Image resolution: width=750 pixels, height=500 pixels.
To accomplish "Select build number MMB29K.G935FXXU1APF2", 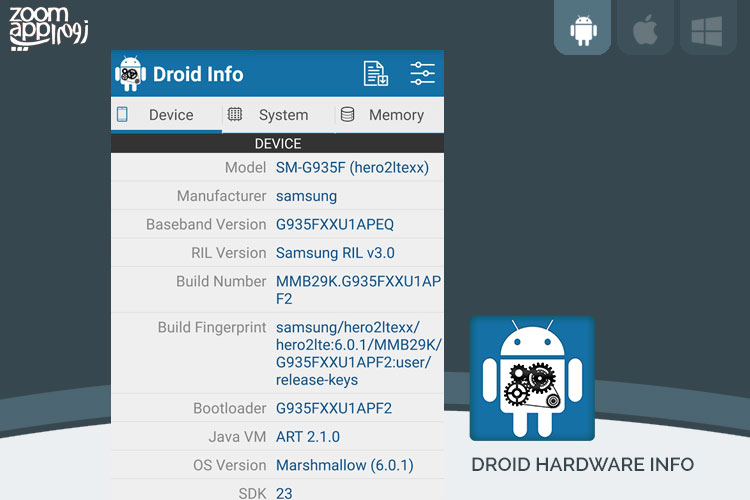I will click(358, 290).
